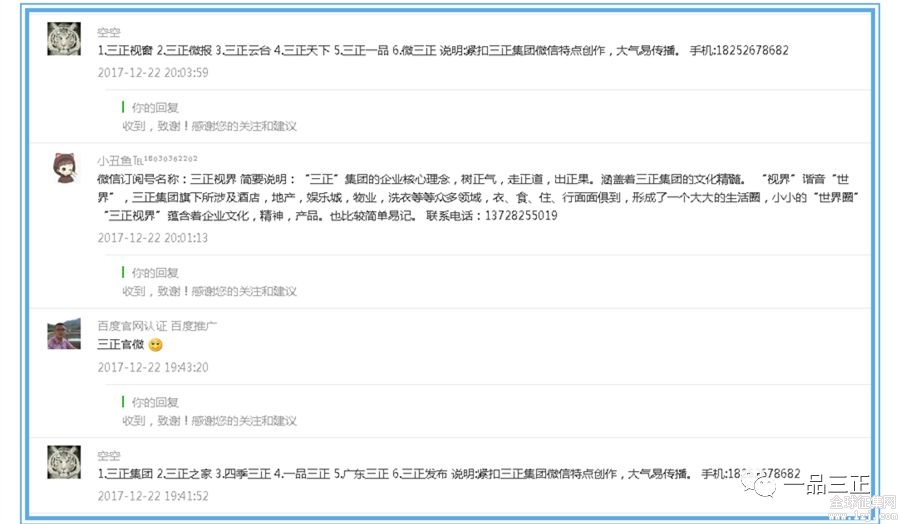The image size is (900, 524).
Task: Click the cartoon girl avatar of 小丑鱼
Action: pos(64,168)
